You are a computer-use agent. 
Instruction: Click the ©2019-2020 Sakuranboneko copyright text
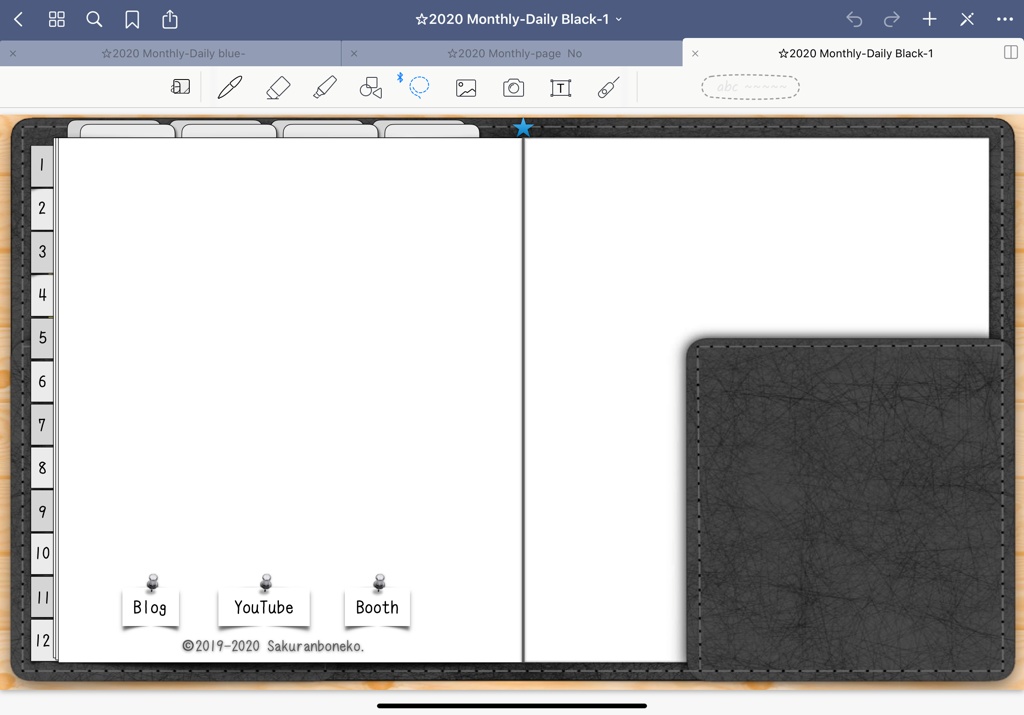273,646
